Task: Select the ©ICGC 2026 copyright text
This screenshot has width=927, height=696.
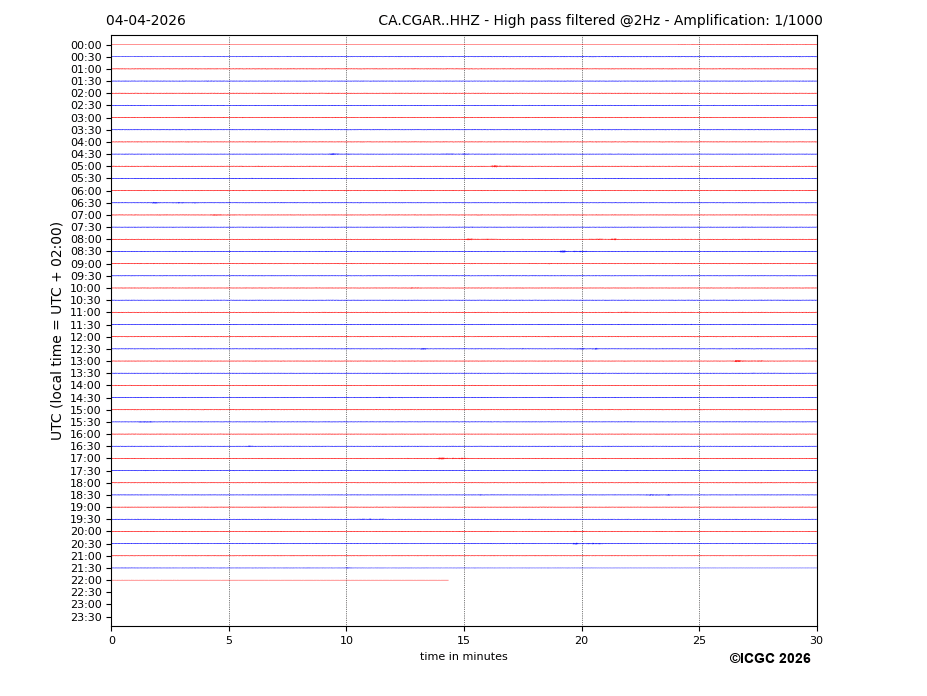Action: 769,658
